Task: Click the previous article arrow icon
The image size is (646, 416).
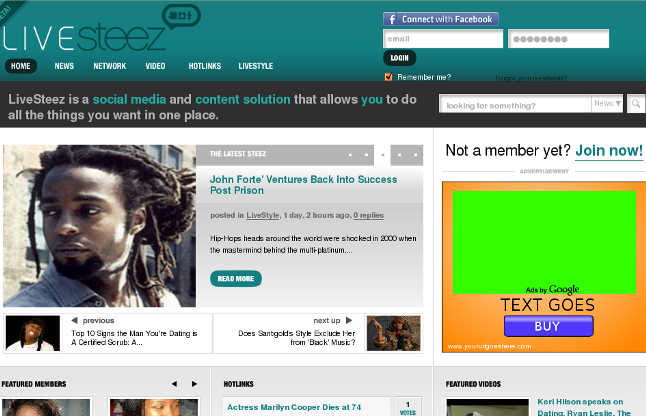Action: click(75, 320)
